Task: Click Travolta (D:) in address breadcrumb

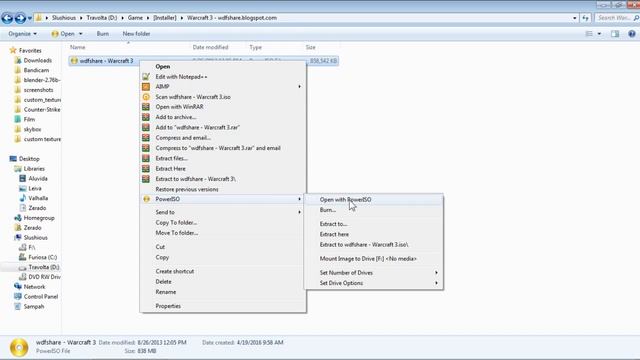Action: (x=102, y=18)
